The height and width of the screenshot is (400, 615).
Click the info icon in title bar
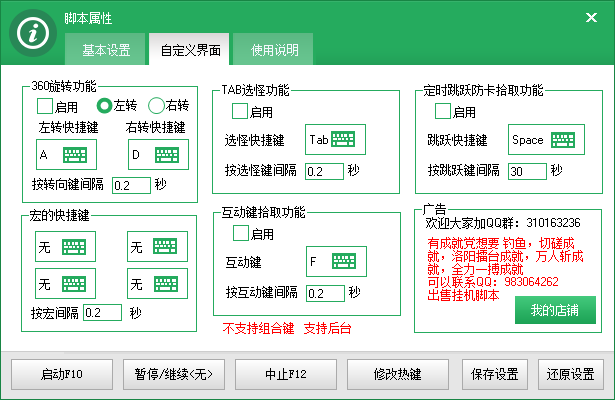pos(33,33)
